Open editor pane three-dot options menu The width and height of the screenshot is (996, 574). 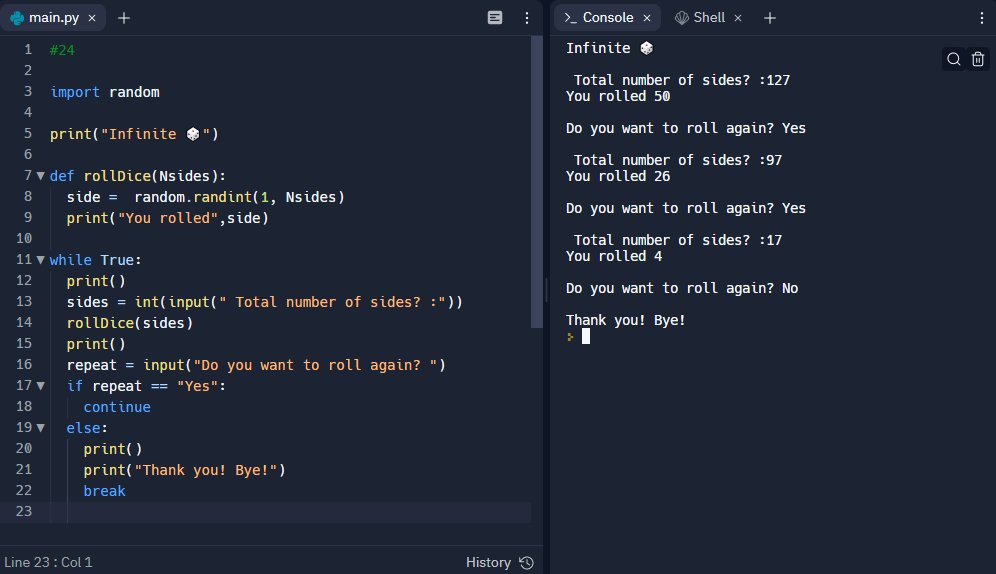[527, 18]
